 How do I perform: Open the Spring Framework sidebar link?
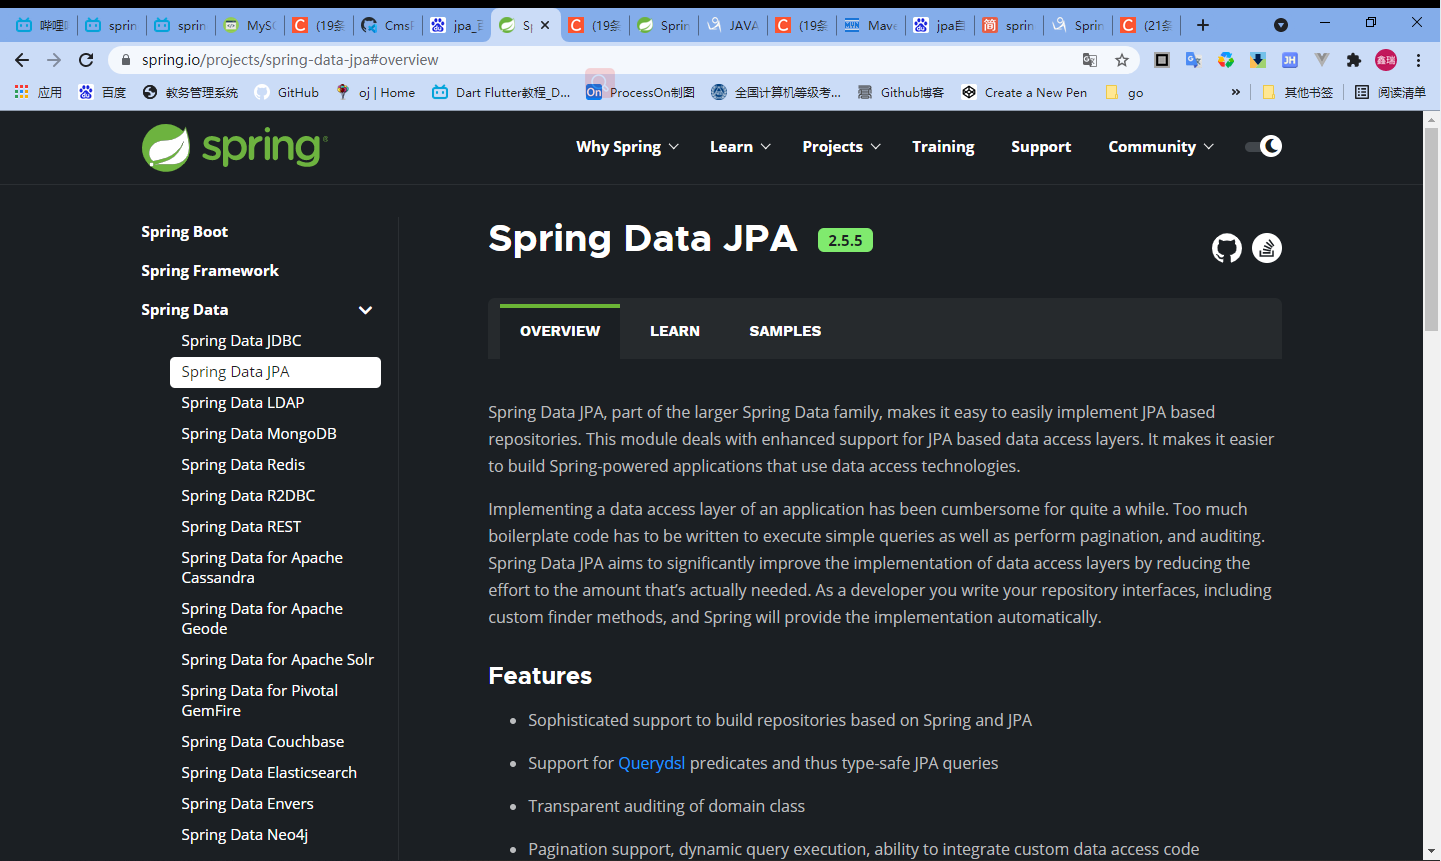point(210,270)
